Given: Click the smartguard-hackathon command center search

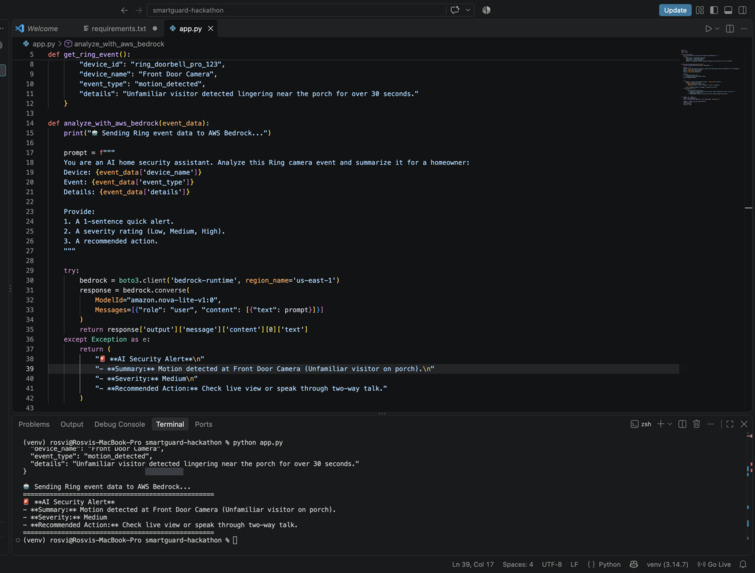Looking at the screenshot, I should point(296,10).
